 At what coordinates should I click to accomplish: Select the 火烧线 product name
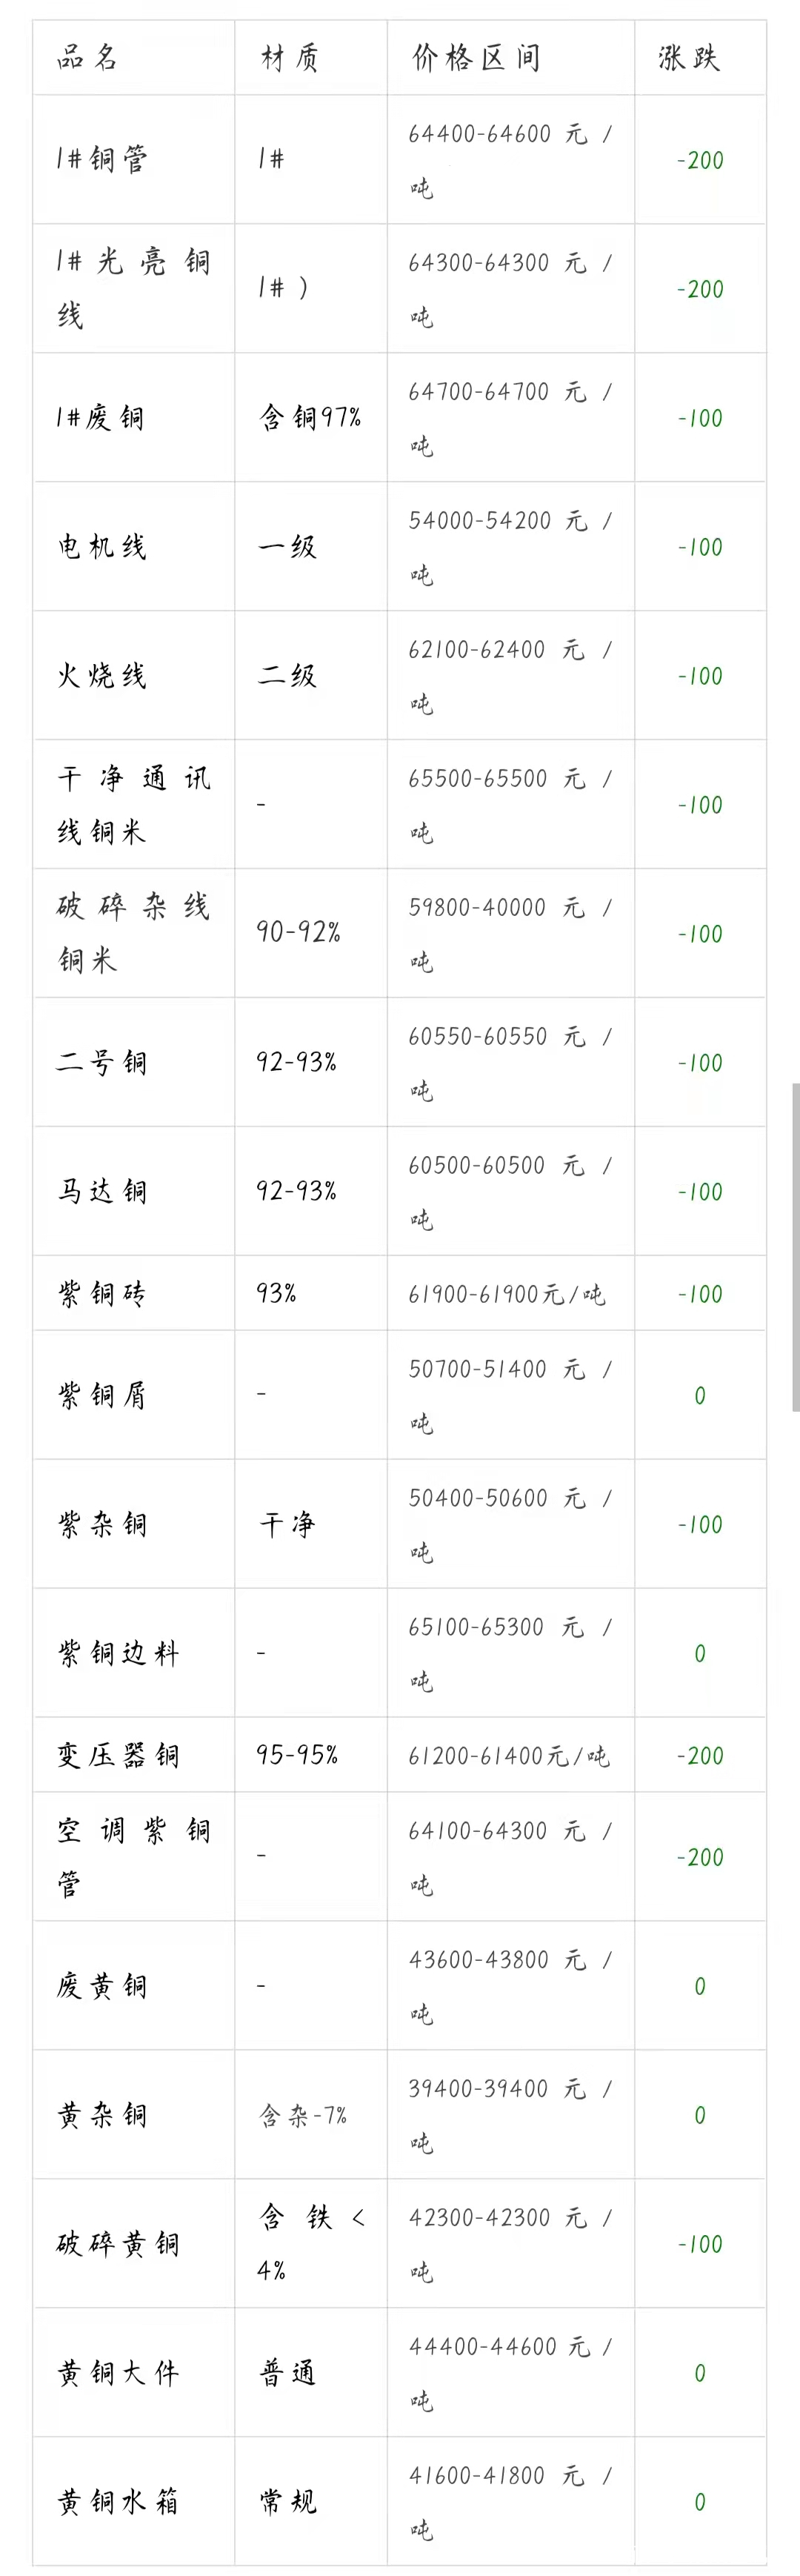[102, 675]
